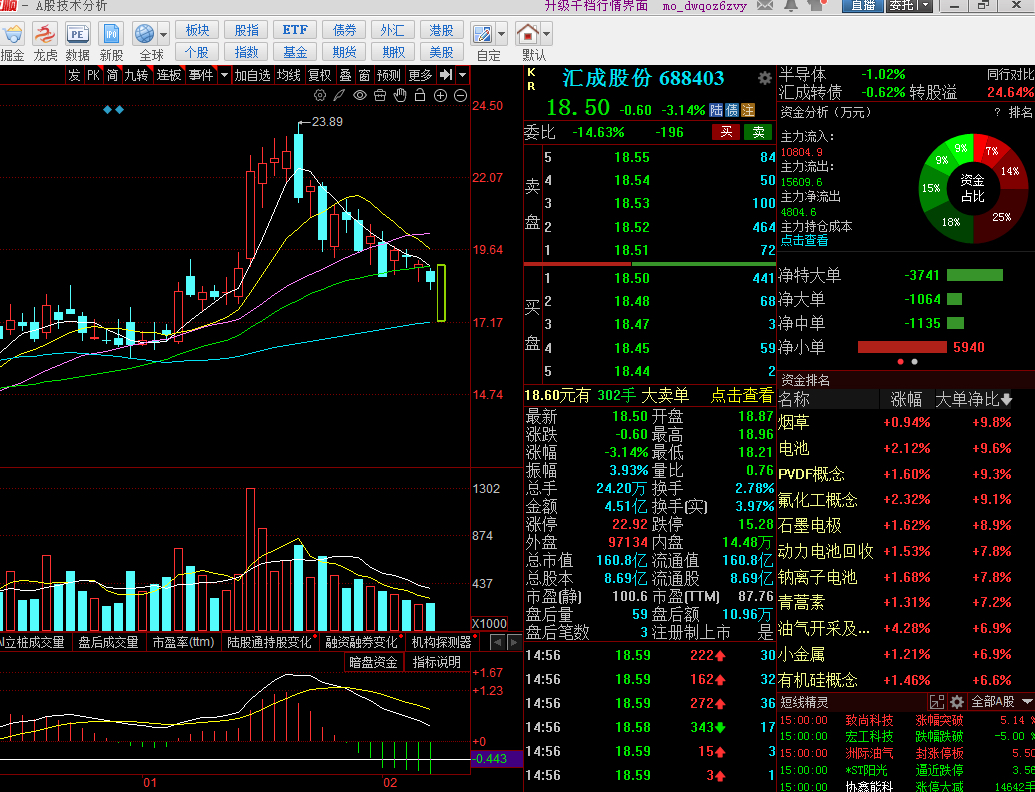Switch to 机构探测器 tab

click(x=441, y=642)
